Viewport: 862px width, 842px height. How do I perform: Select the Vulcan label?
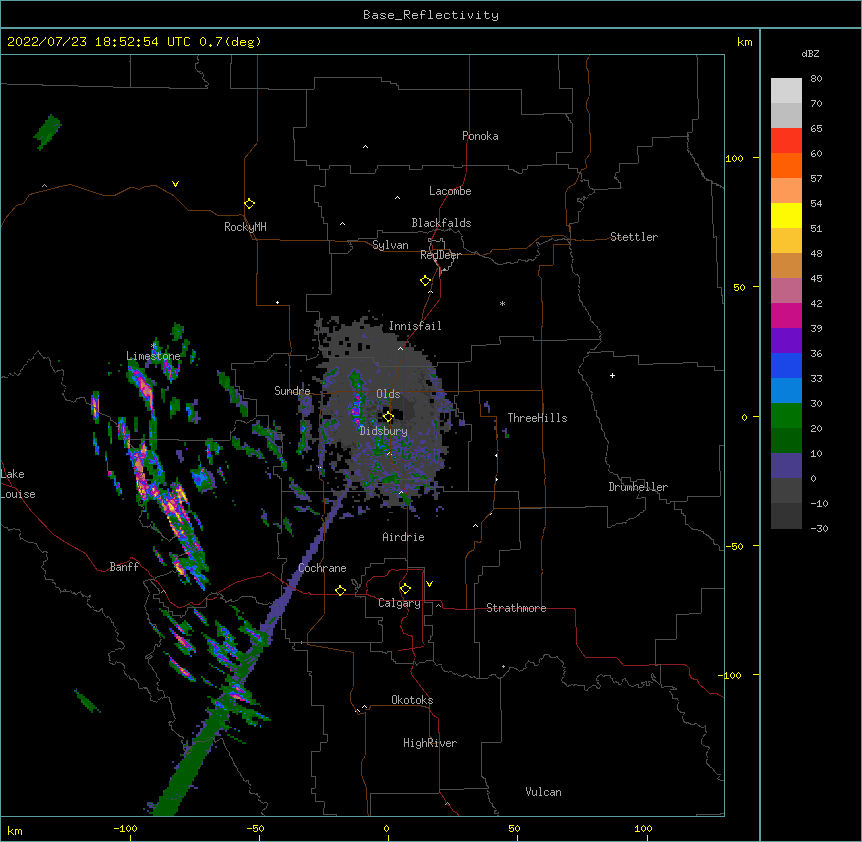point(543,792)
